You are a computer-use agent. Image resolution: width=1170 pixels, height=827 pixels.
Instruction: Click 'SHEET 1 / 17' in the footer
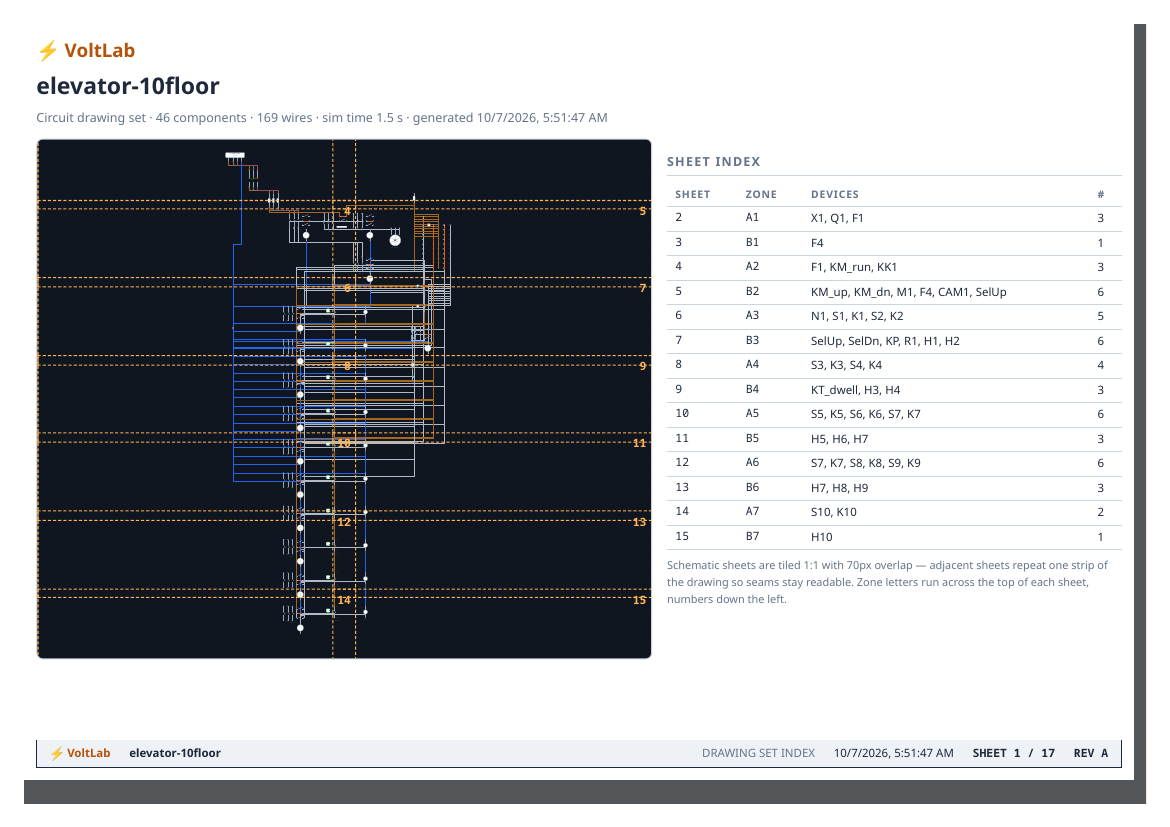point(1013,753)
